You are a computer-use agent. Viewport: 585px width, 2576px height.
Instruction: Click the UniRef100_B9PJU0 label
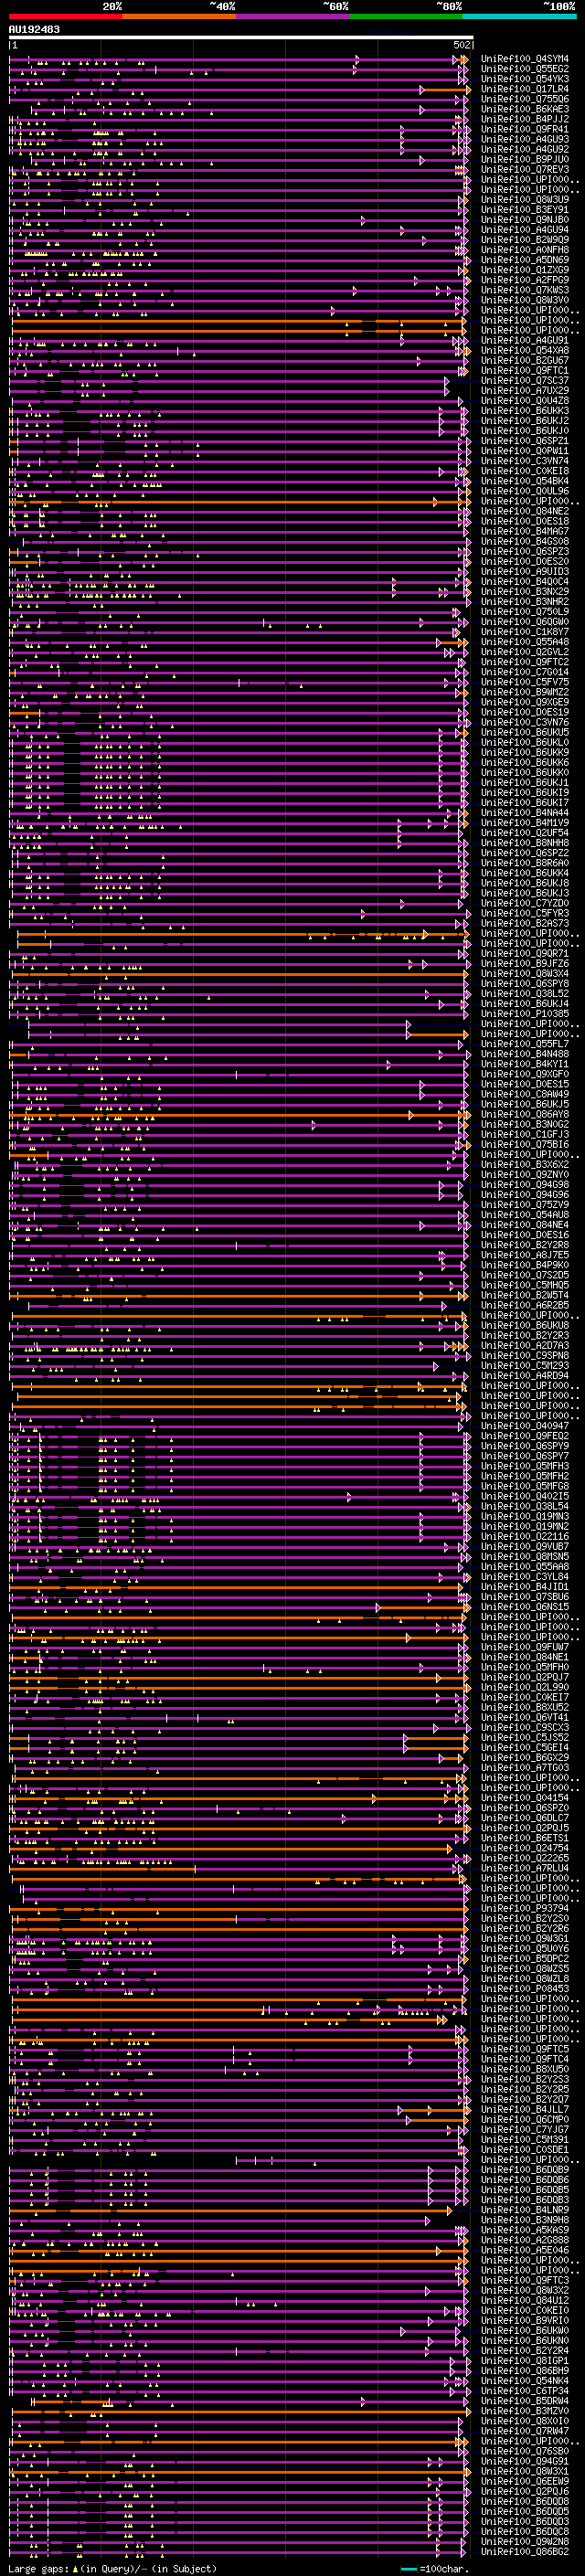(x=525, y=159)
